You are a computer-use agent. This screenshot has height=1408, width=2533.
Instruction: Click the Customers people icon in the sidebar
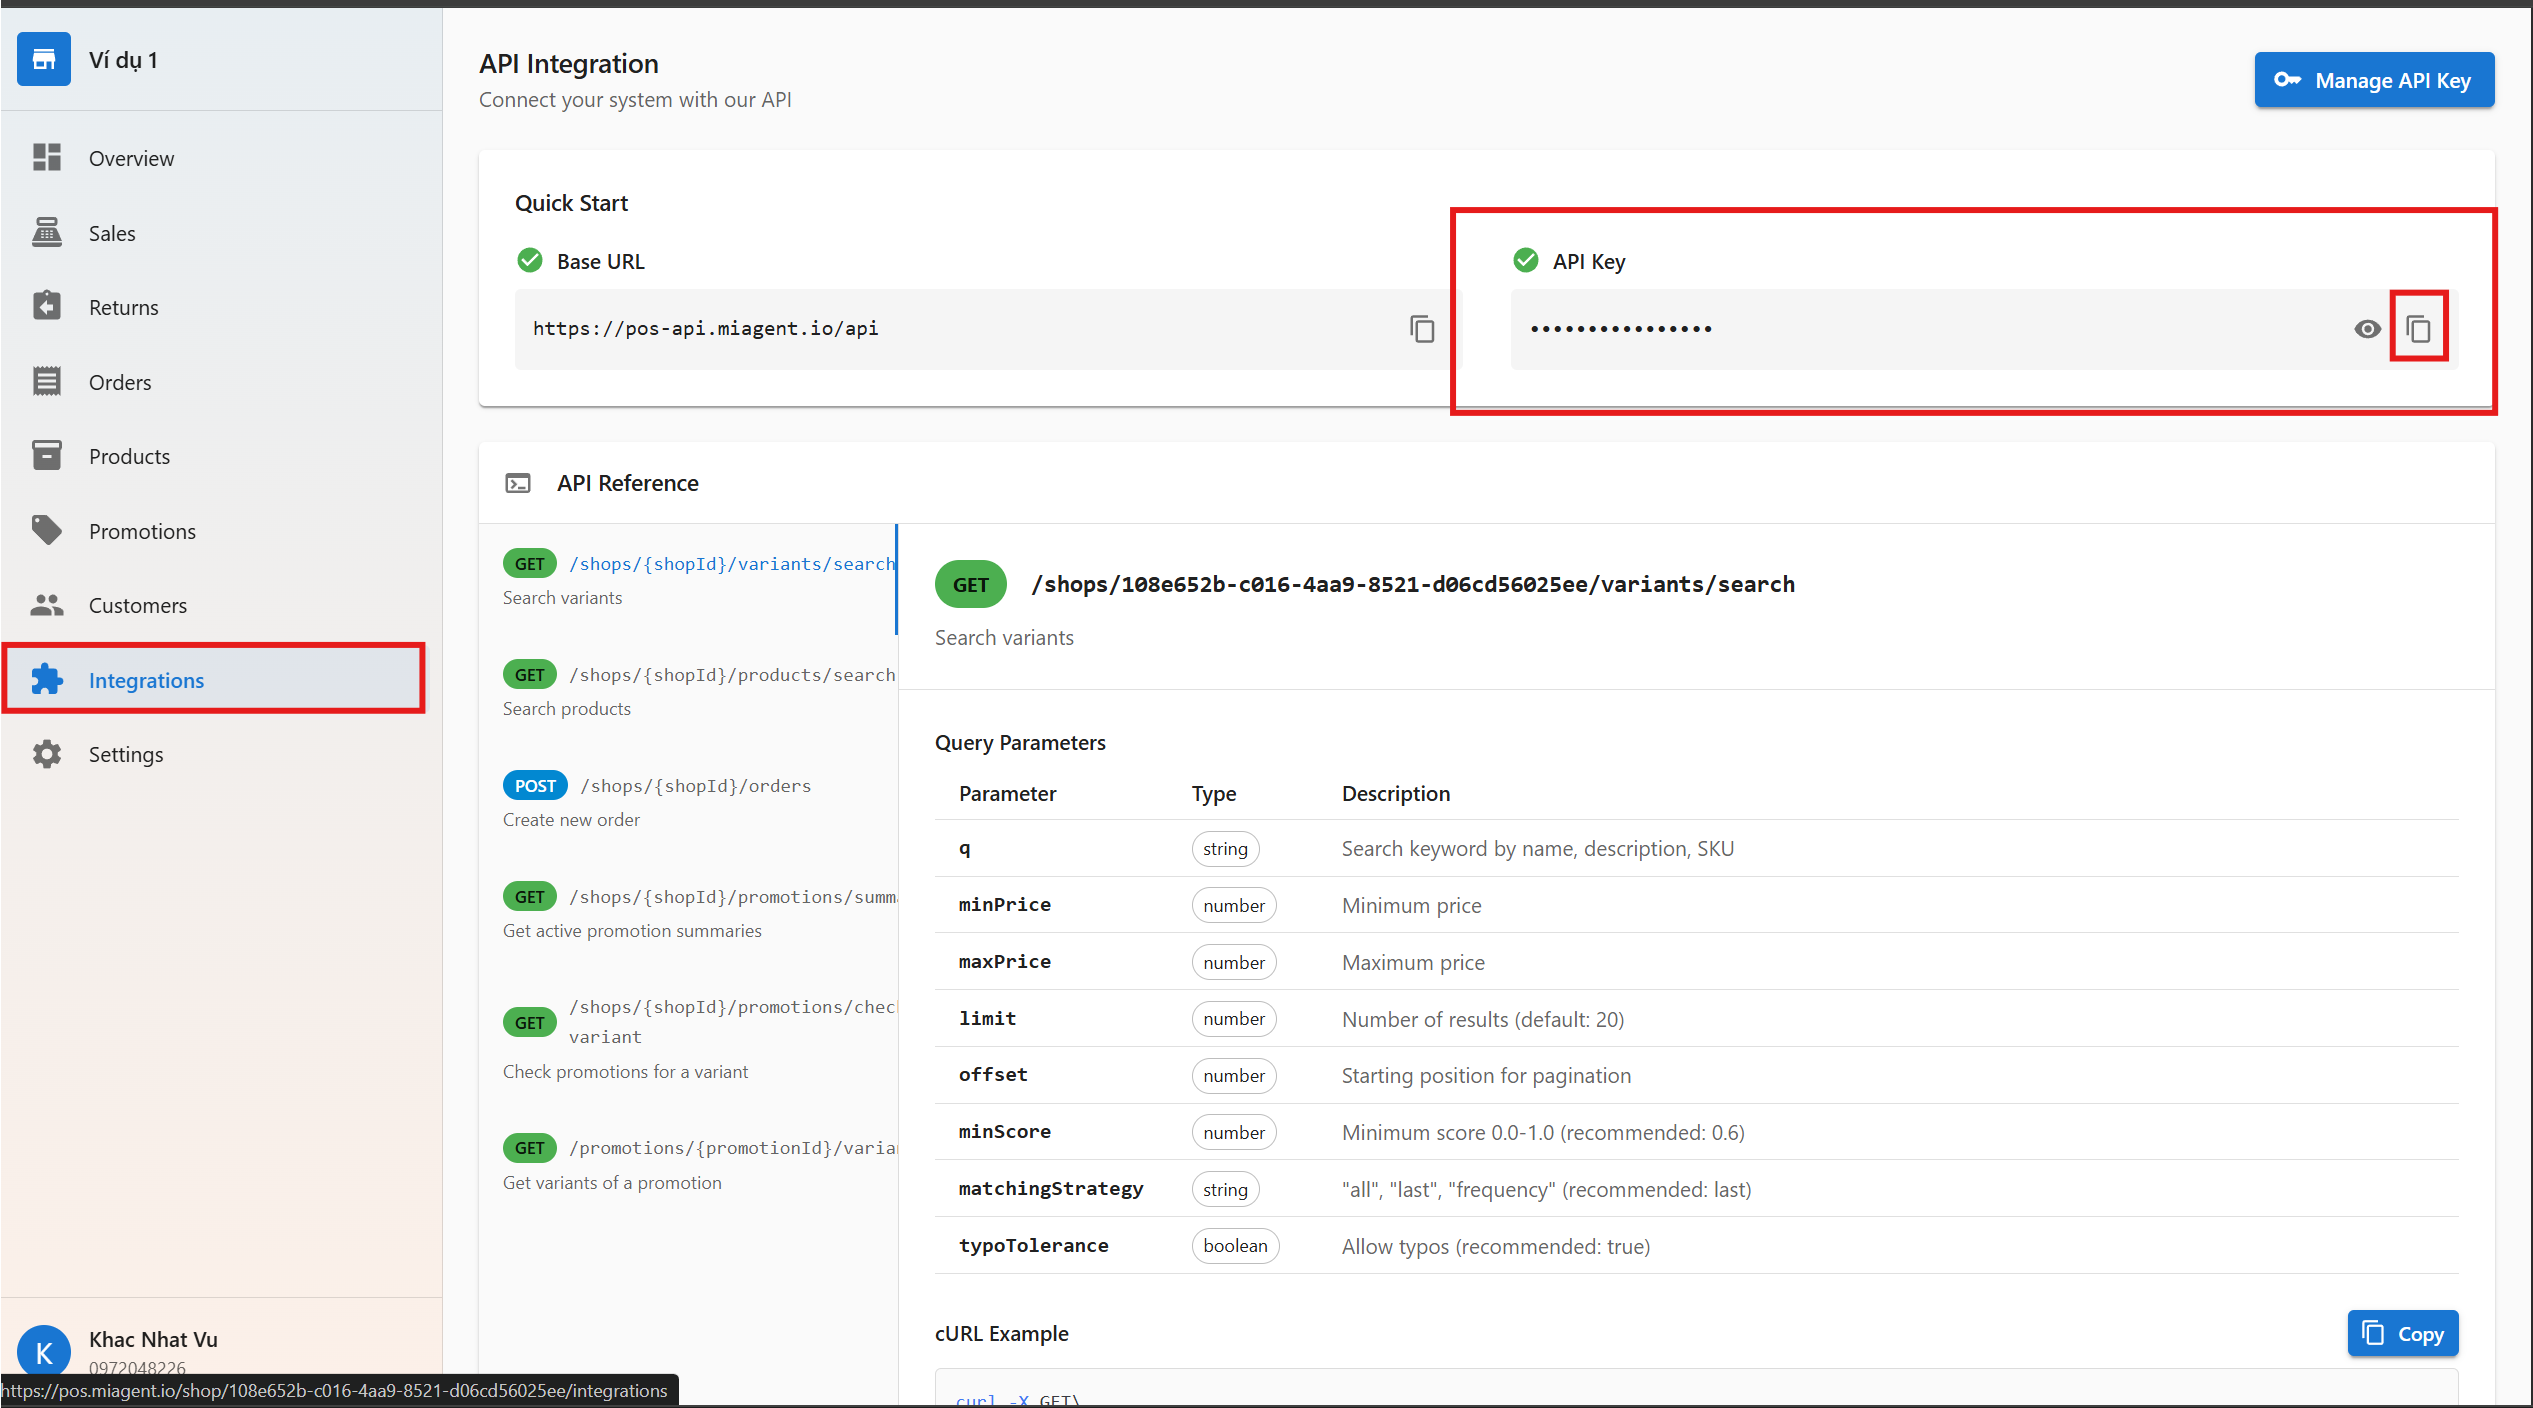click(x=46, y=605)
